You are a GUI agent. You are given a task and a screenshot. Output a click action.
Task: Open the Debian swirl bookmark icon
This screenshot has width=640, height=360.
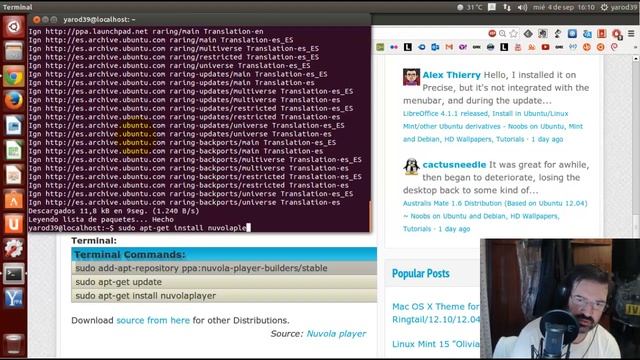[x=614, y=47]
